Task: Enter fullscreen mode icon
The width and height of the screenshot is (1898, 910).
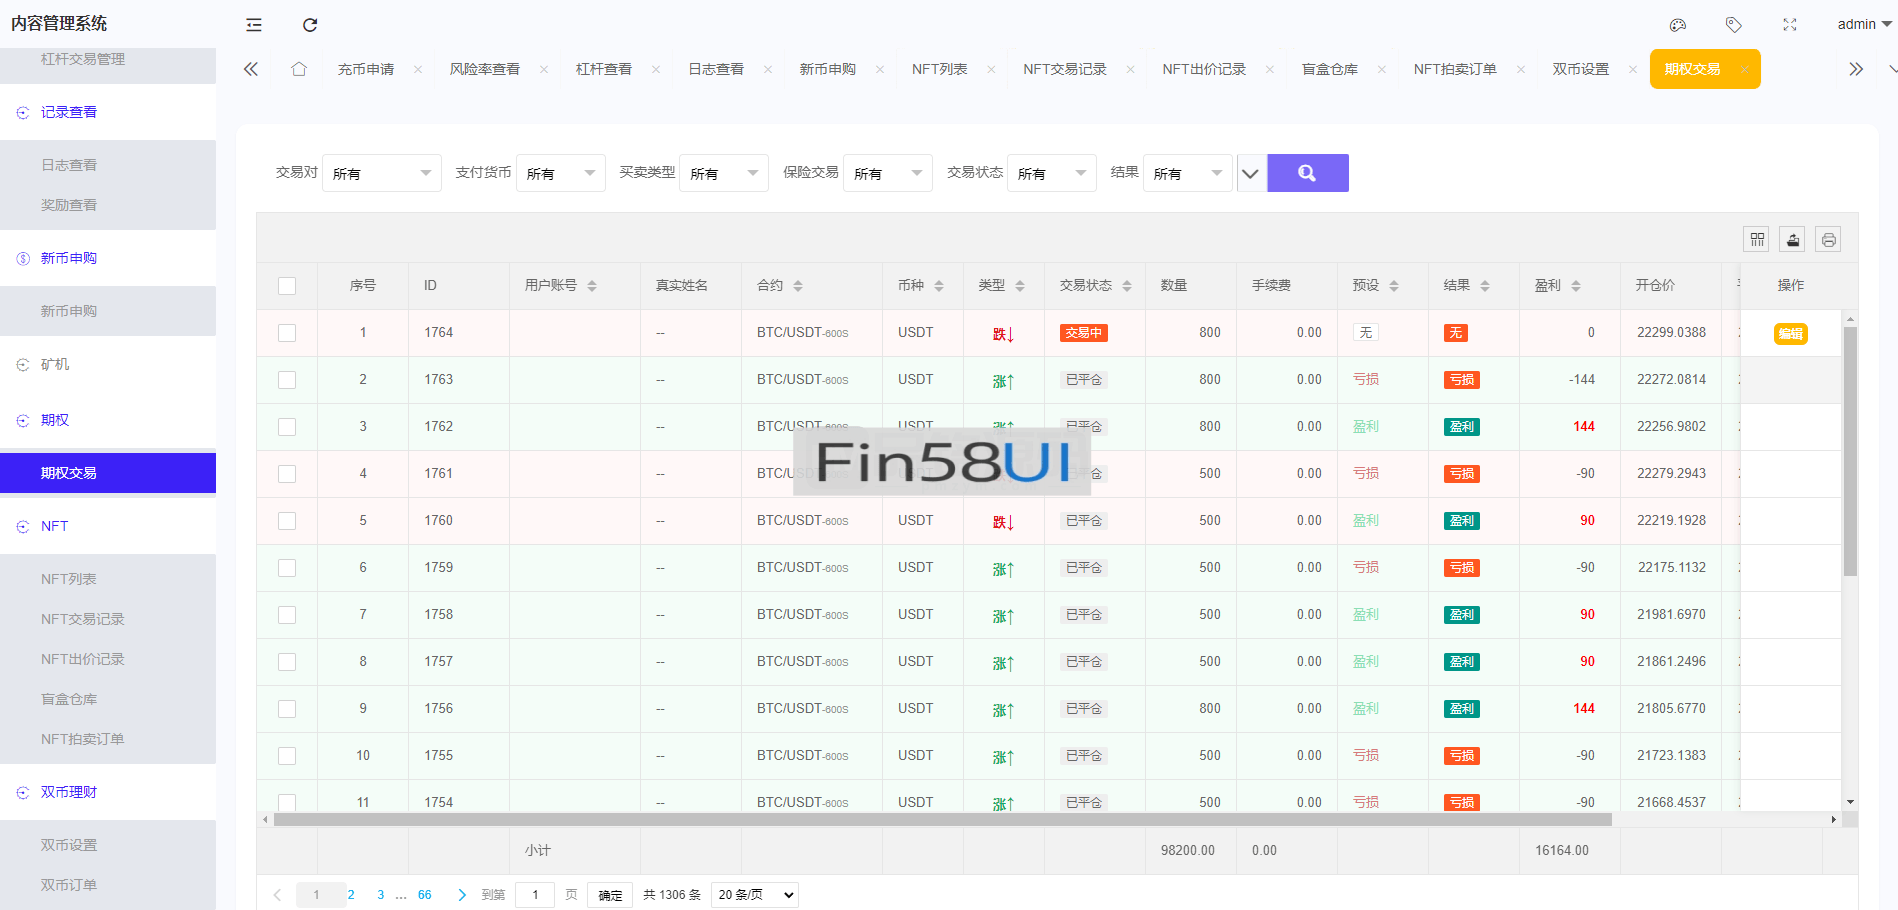Action: tap(1789, 25)
